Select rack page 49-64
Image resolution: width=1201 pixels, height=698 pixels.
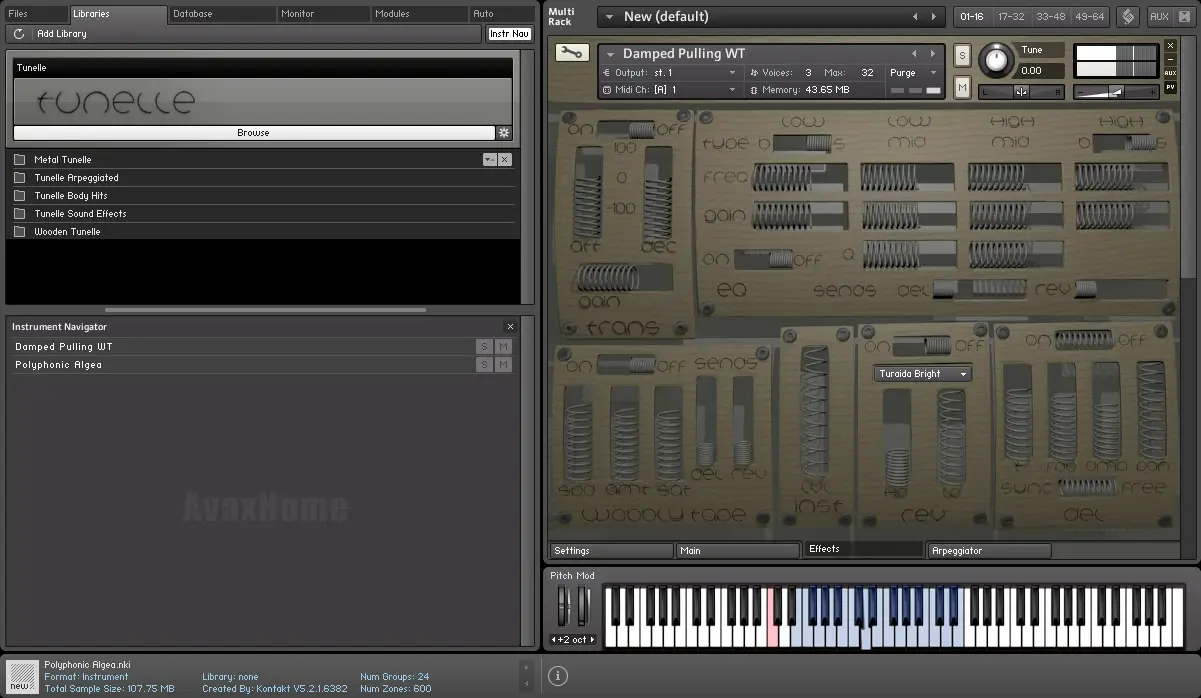click(x=1088, y=17)
